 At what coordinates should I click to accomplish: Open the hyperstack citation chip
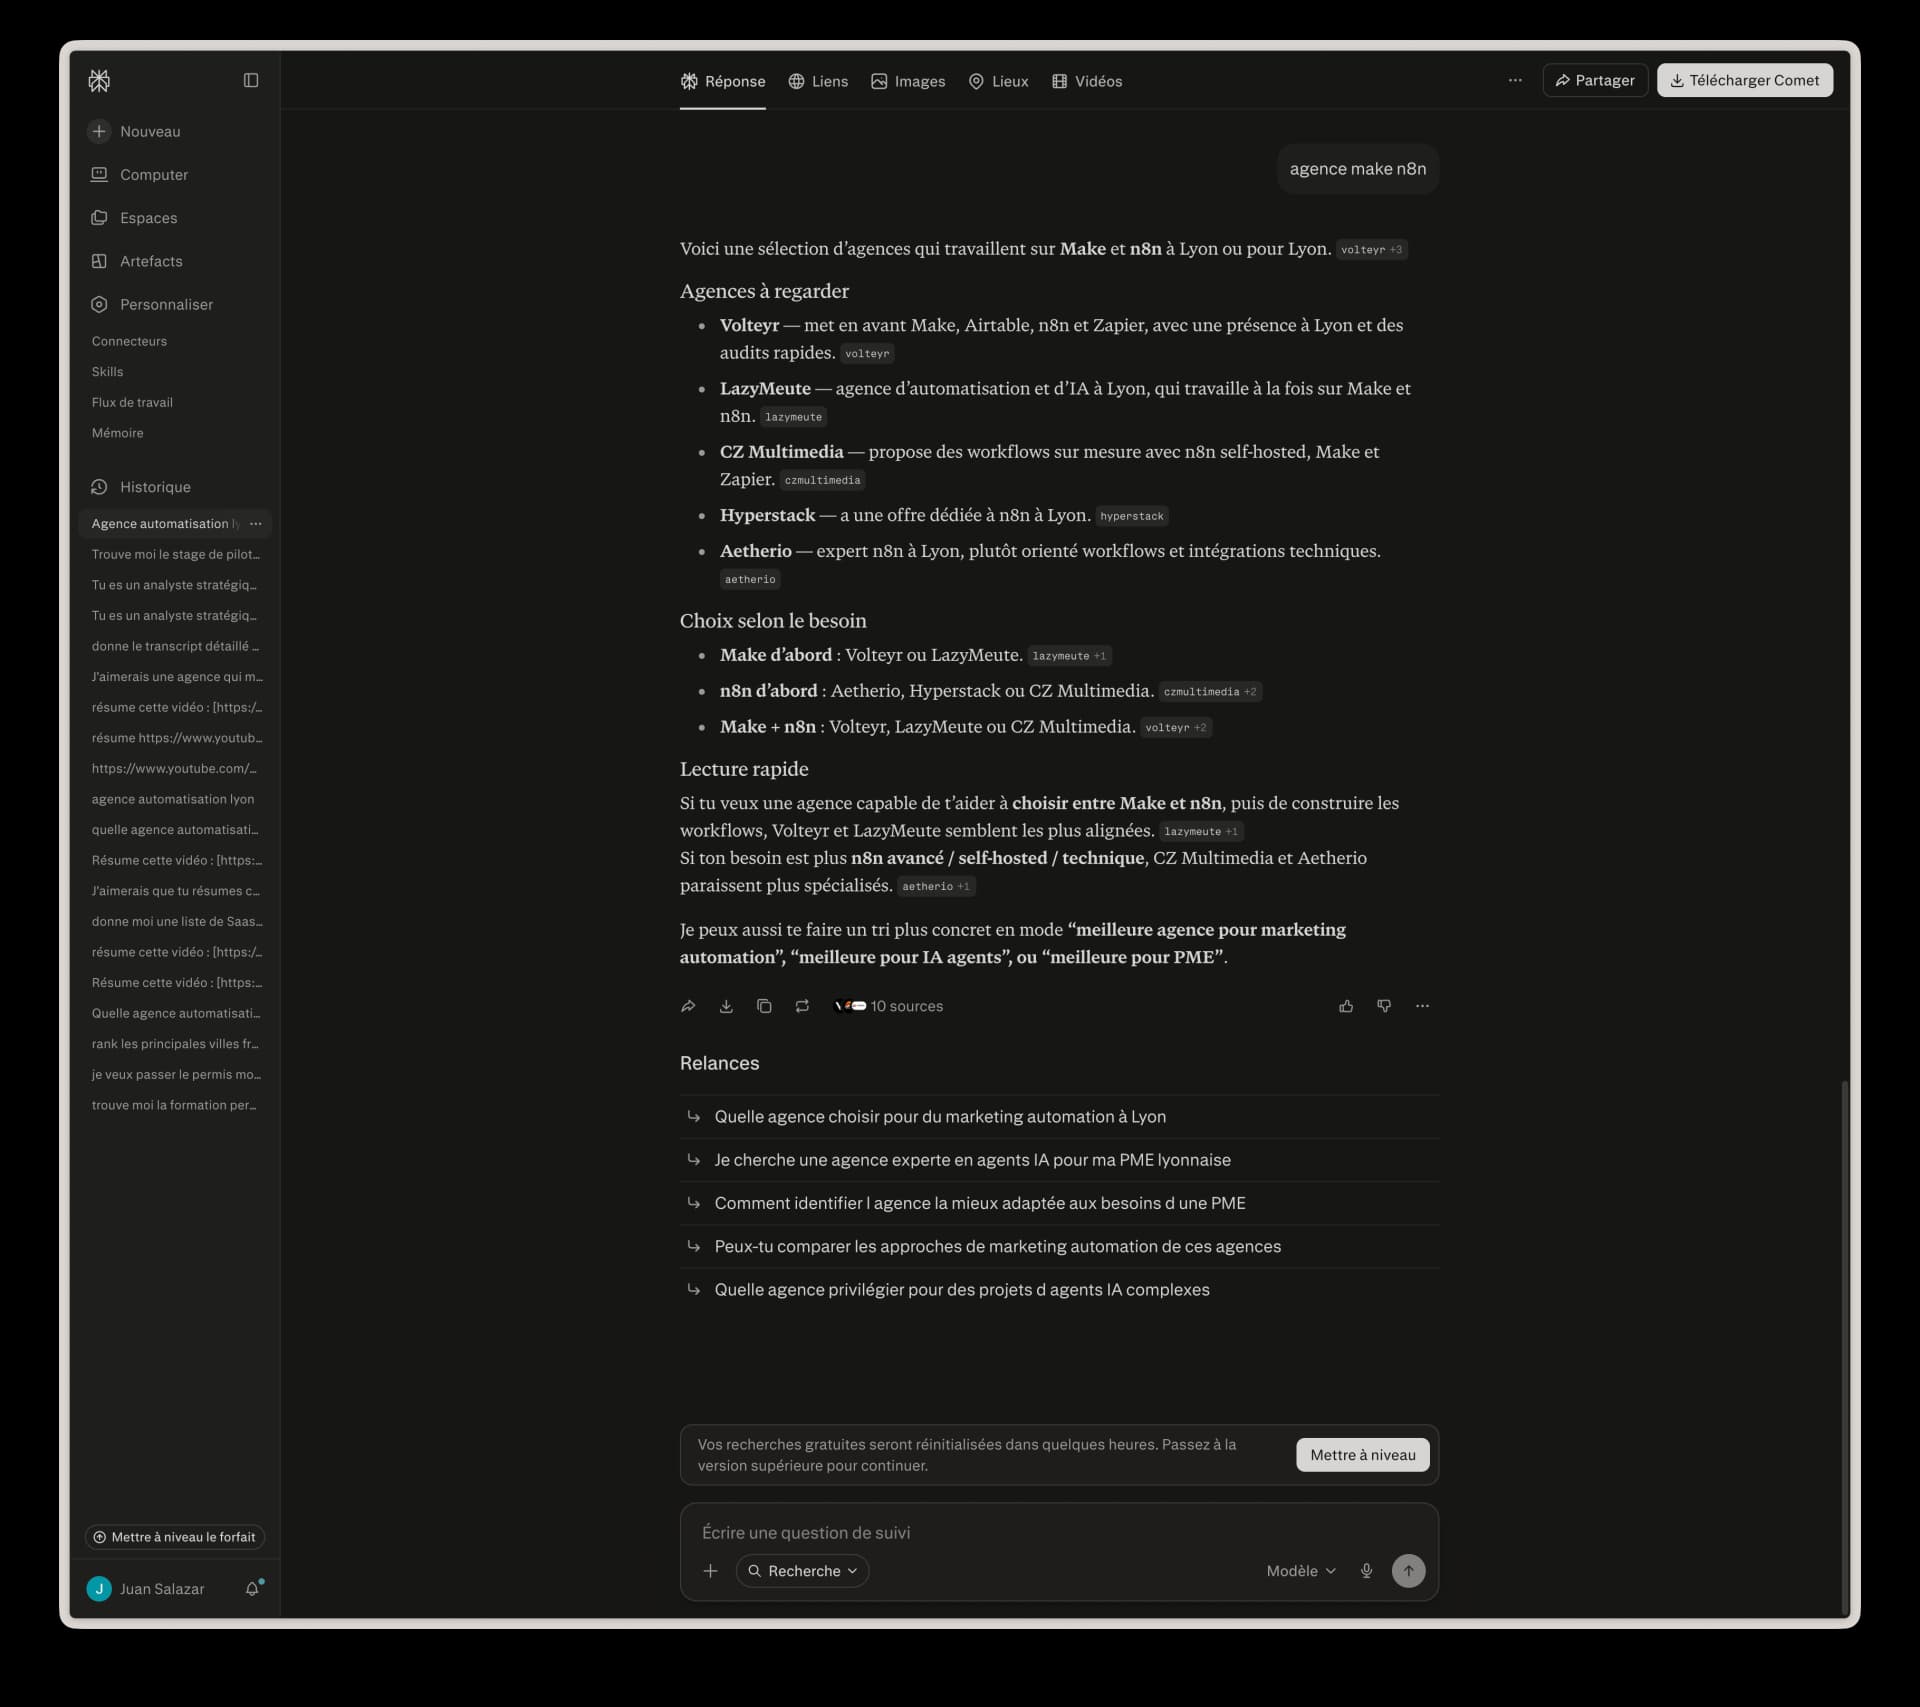(x=1132, y=516)
